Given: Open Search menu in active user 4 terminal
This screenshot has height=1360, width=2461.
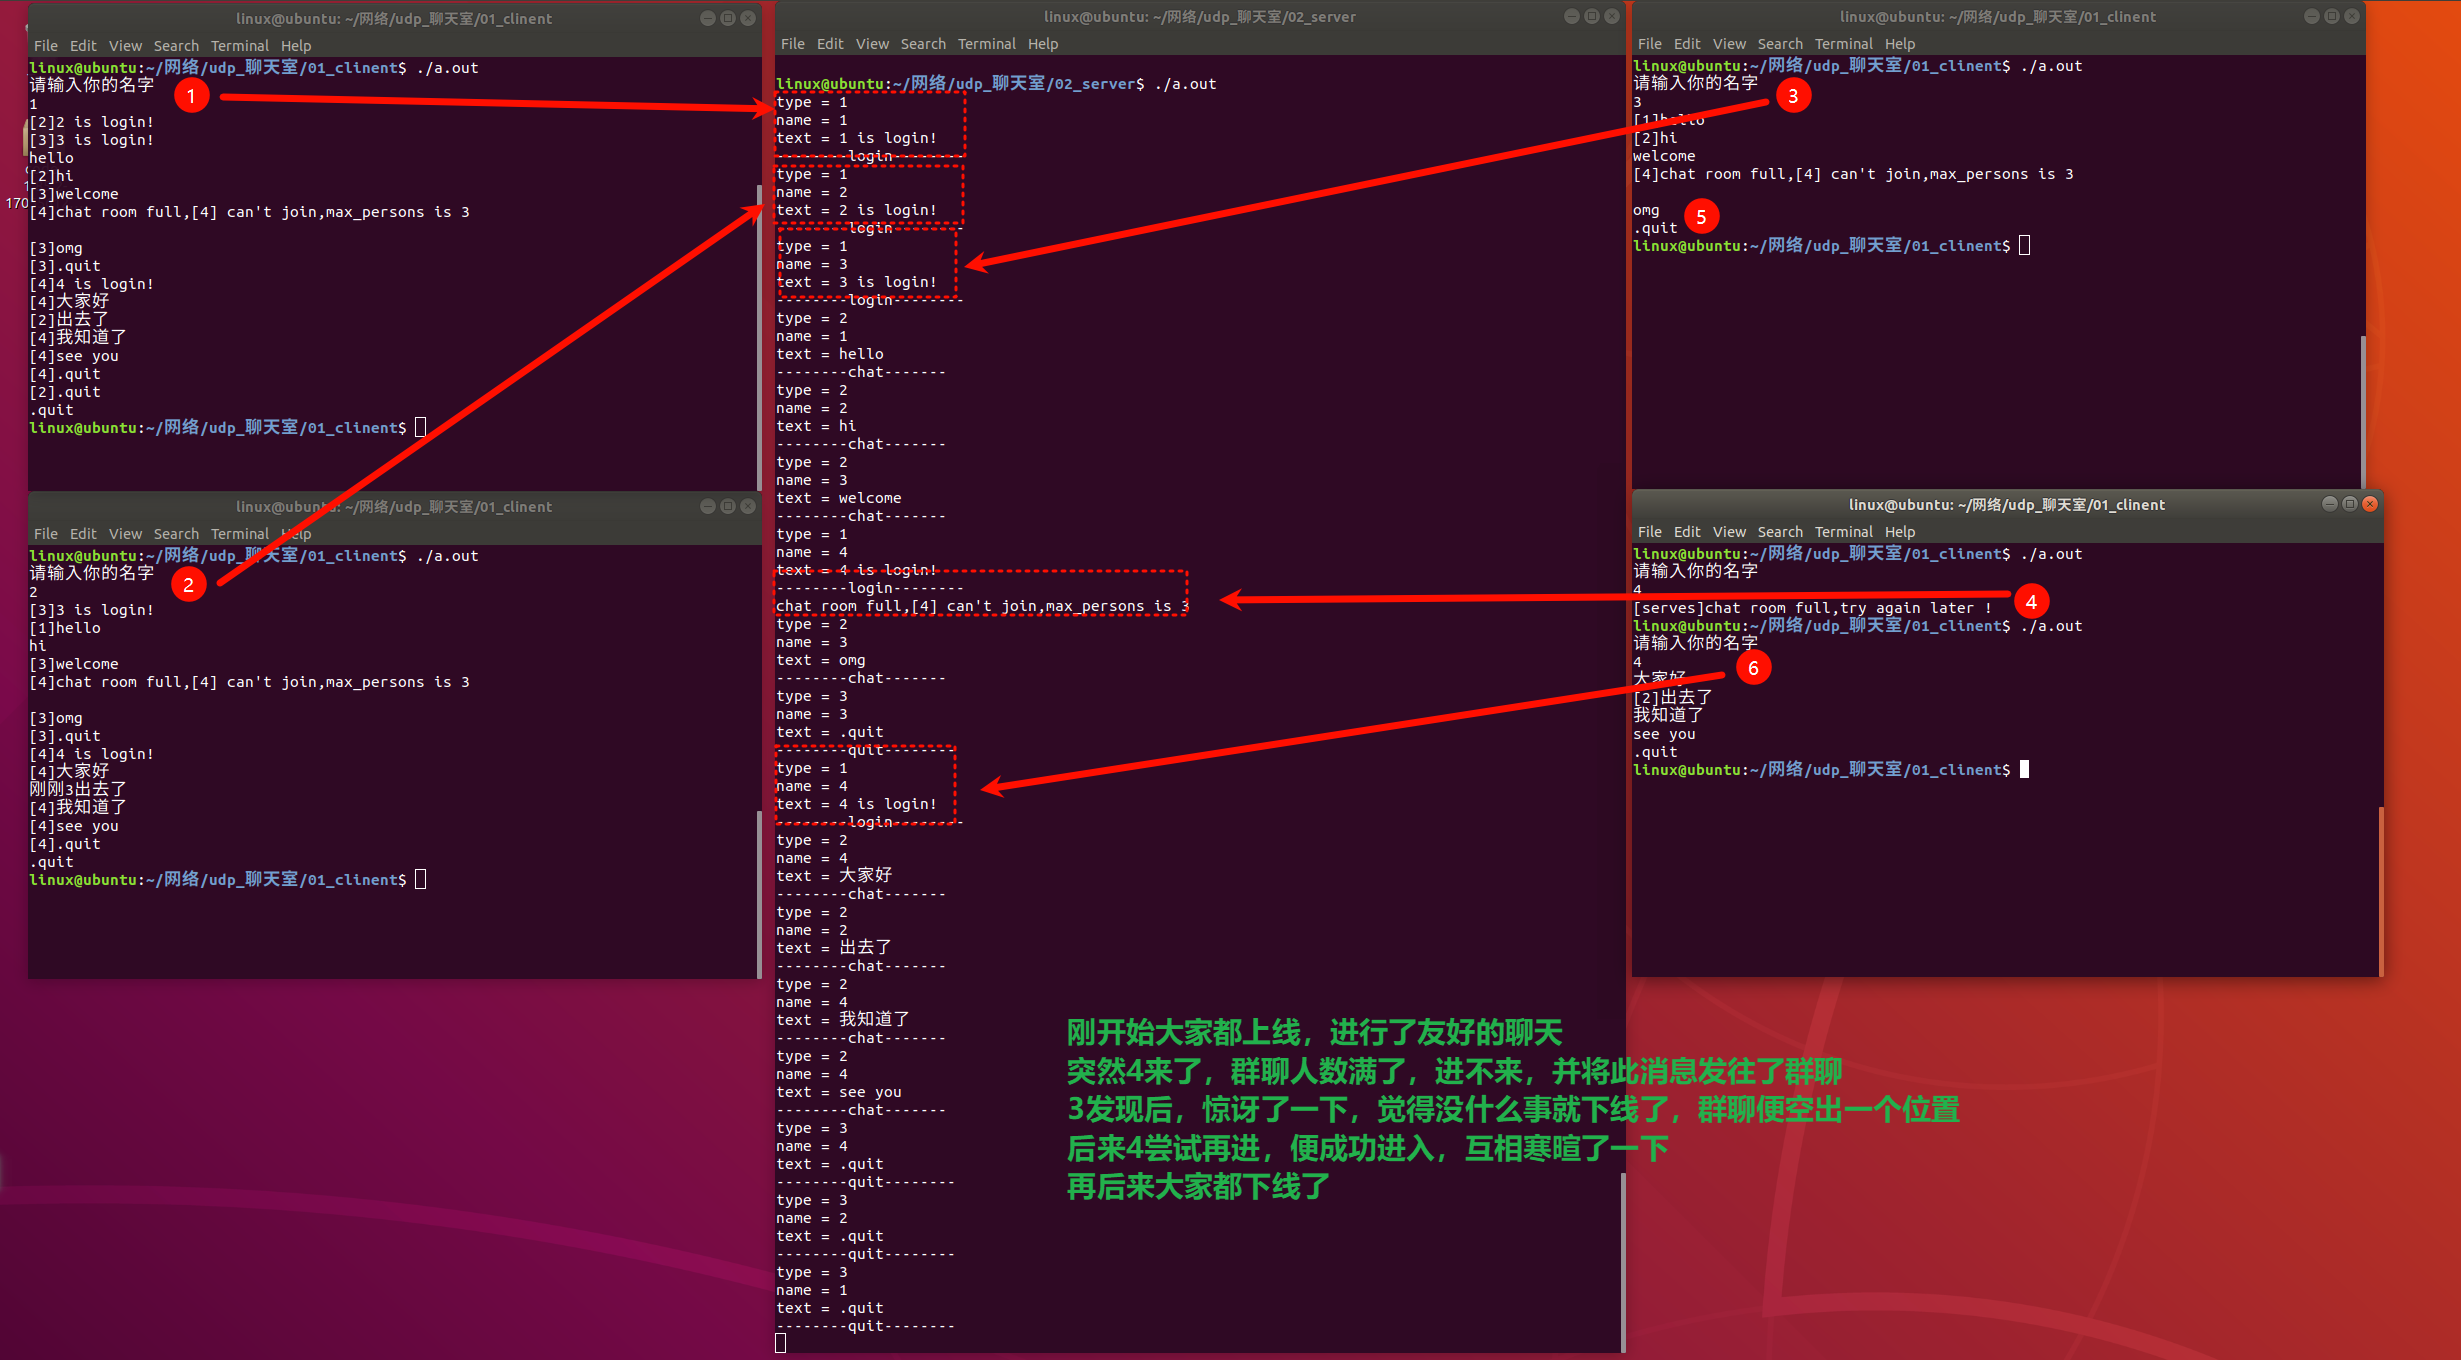Looking at the screenshot, I should 1779,532.
